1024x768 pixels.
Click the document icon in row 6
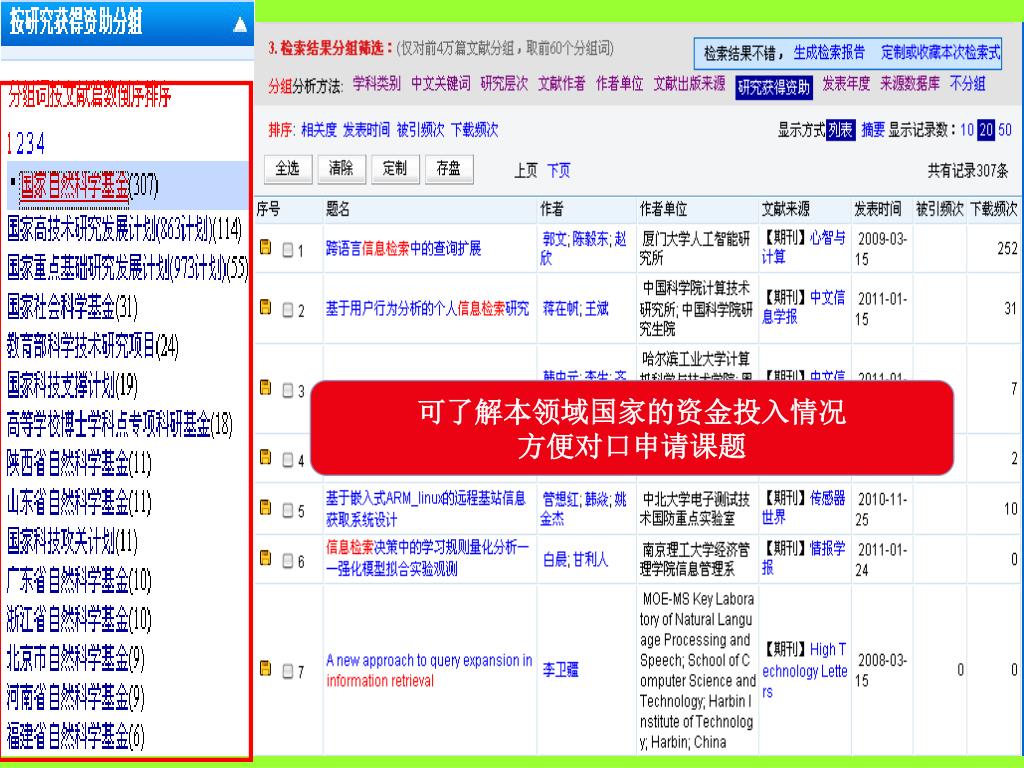[265, 558]
